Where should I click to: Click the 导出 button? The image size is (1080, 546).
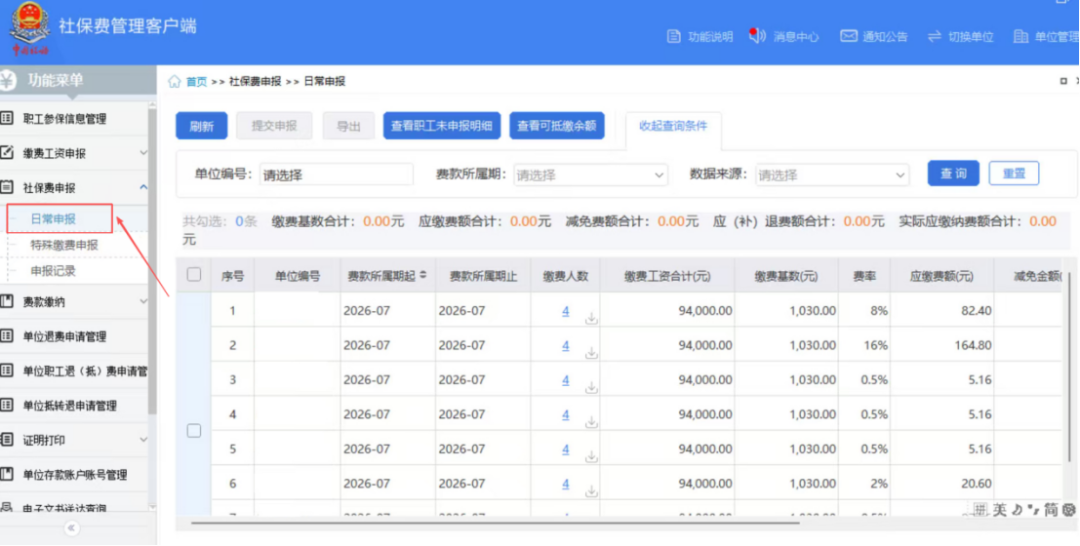349,126
